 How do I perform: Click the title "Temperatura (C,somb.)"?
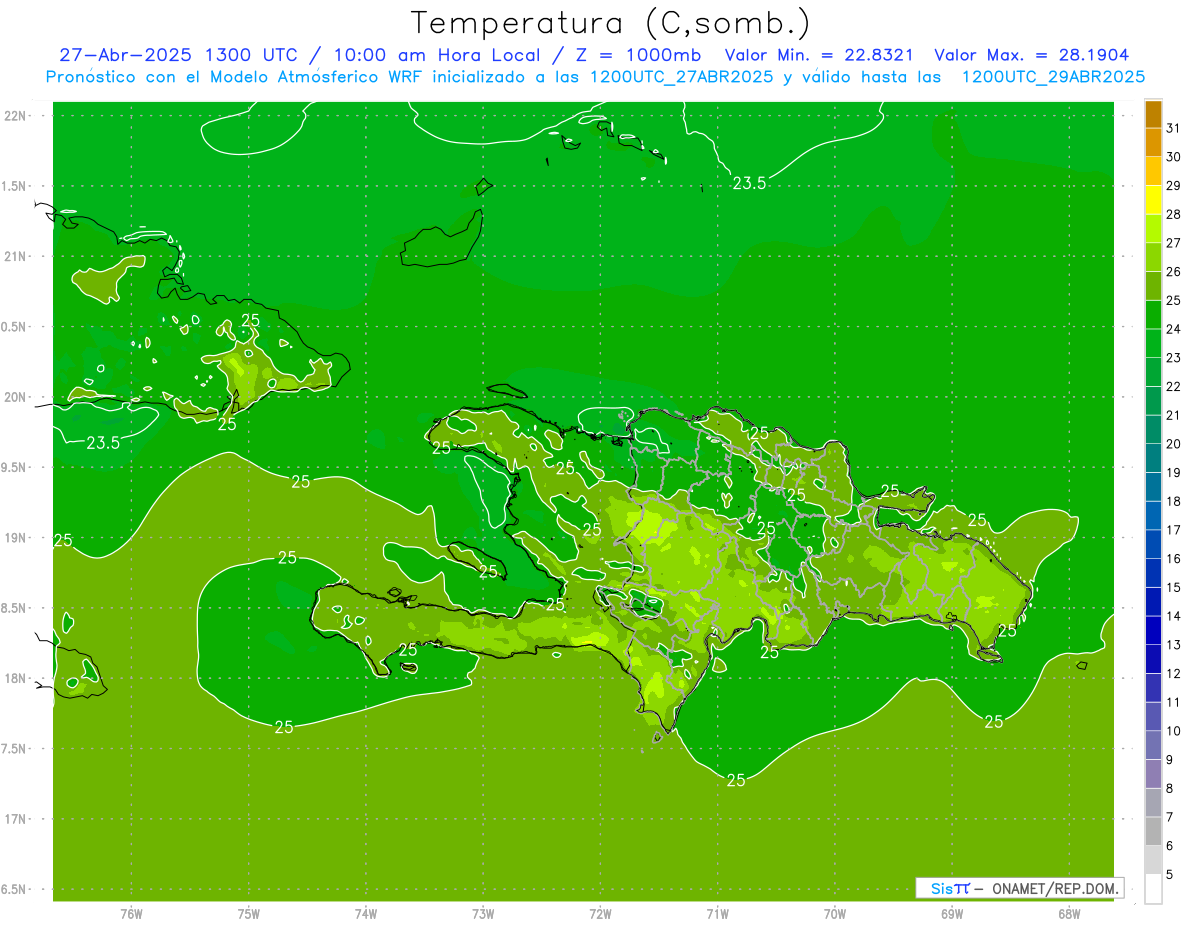pyautogui.click(x=610, y=23)
